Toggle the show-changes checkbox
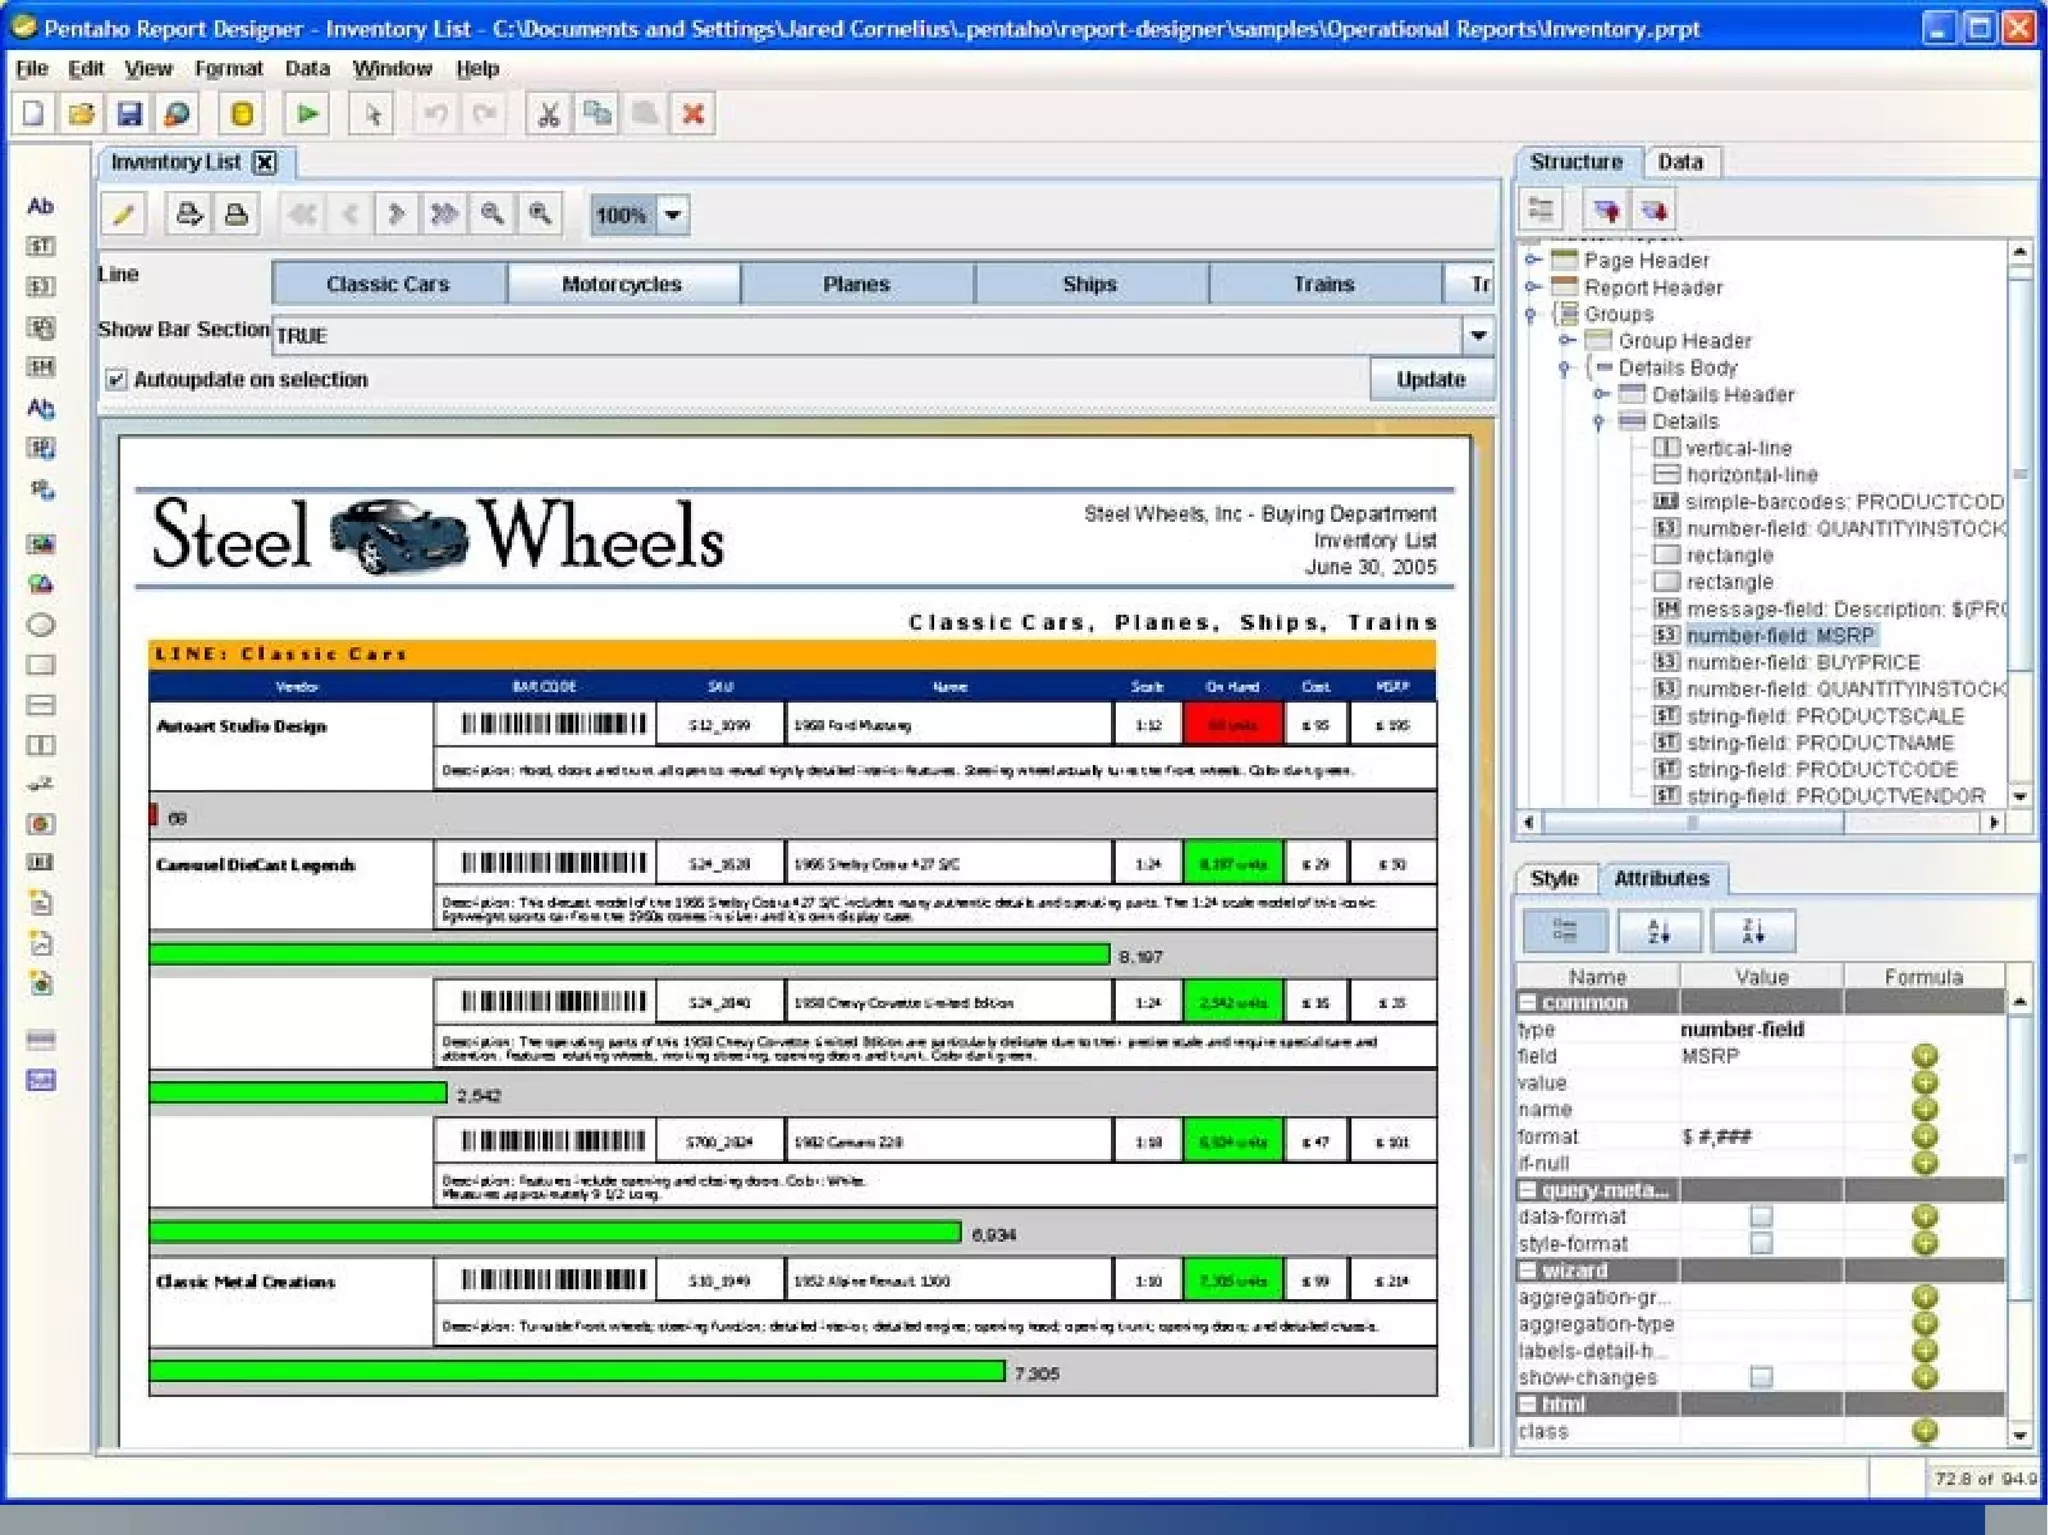The image size is (2048, 1535). coord(1761,1377)
